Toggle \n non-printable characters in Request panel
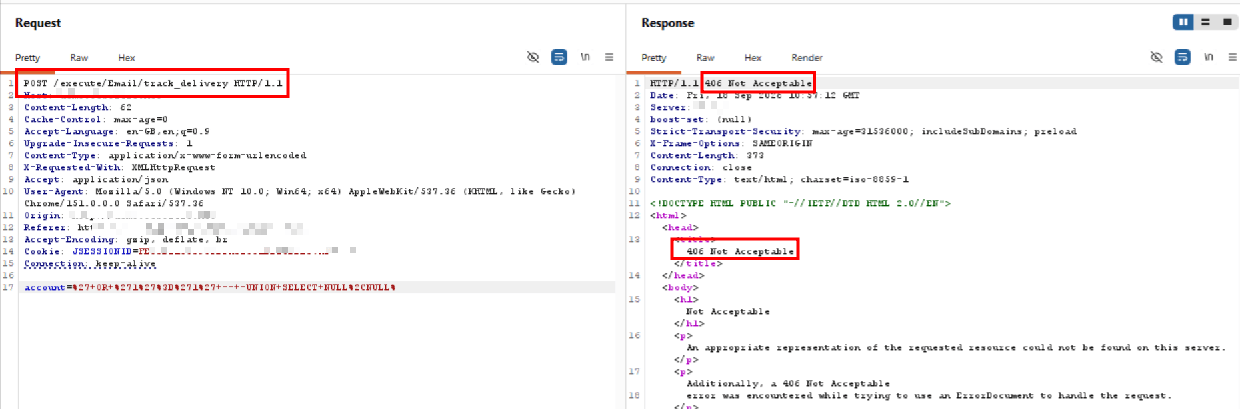 [x=584, y=57]
